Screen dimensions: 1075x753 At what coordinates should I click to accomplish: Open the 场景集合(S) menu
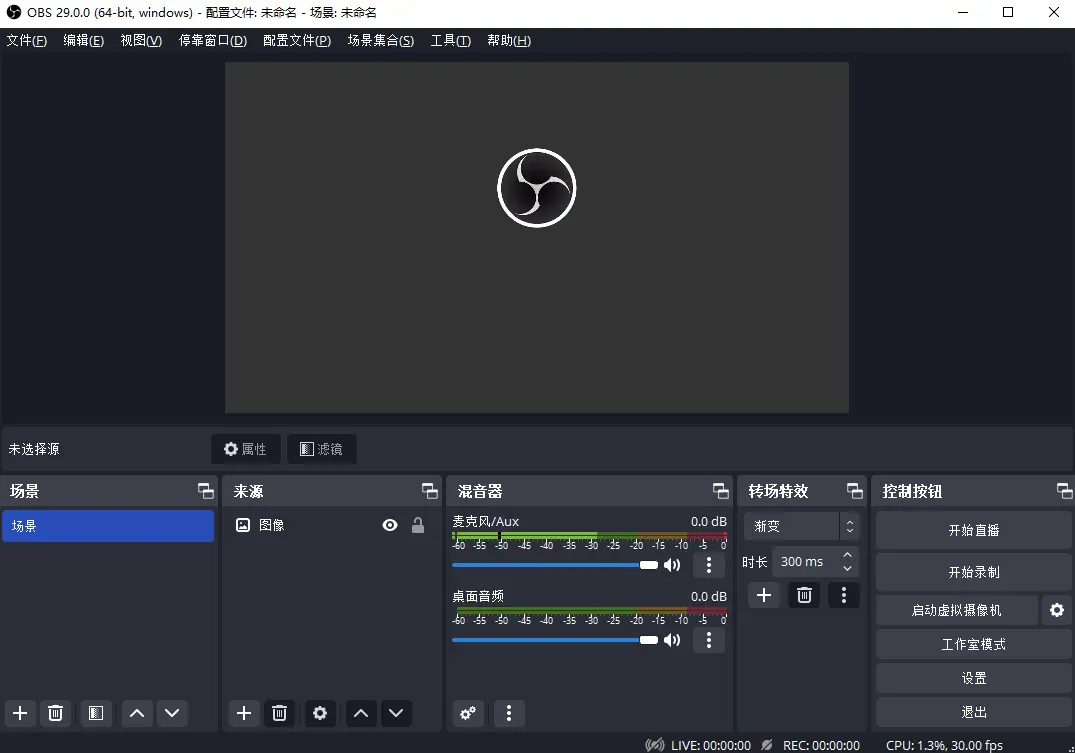pyautogui.click(x=381, y=40)
